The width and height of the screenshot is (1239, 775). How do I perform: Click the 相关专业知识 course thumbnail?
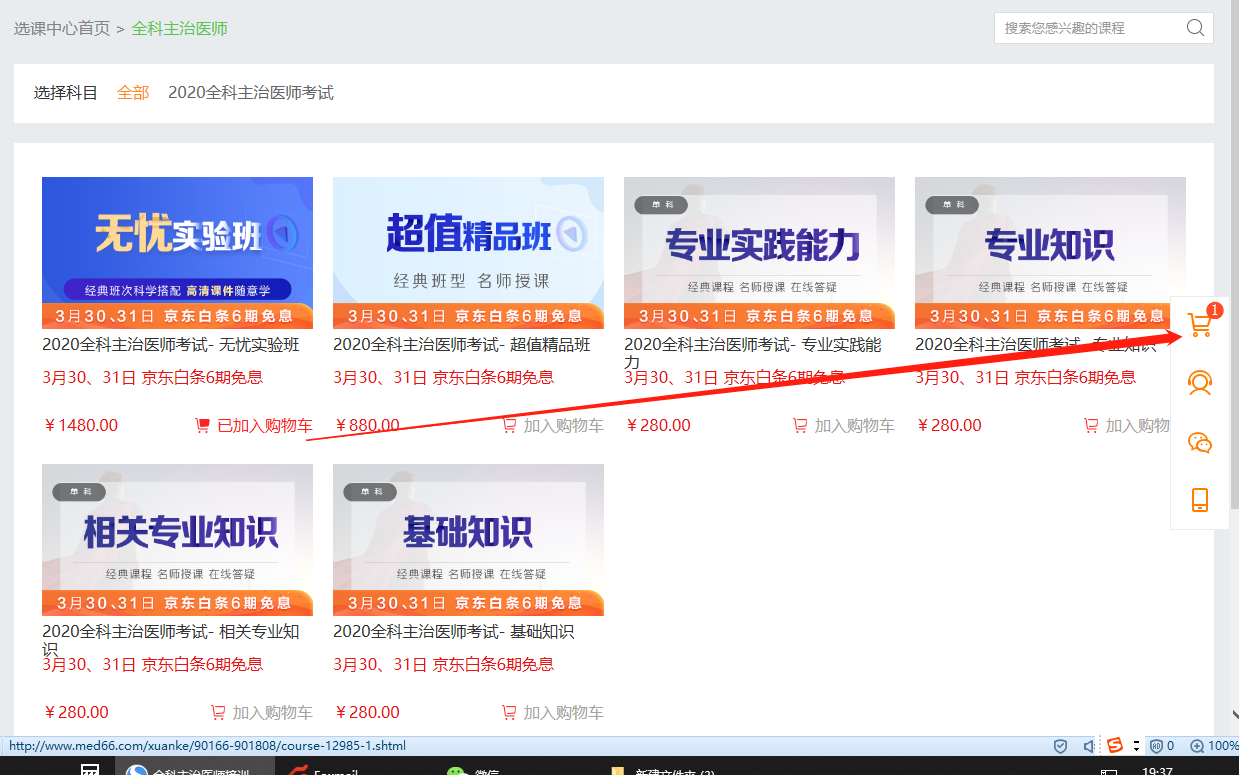tap(177, 539)
